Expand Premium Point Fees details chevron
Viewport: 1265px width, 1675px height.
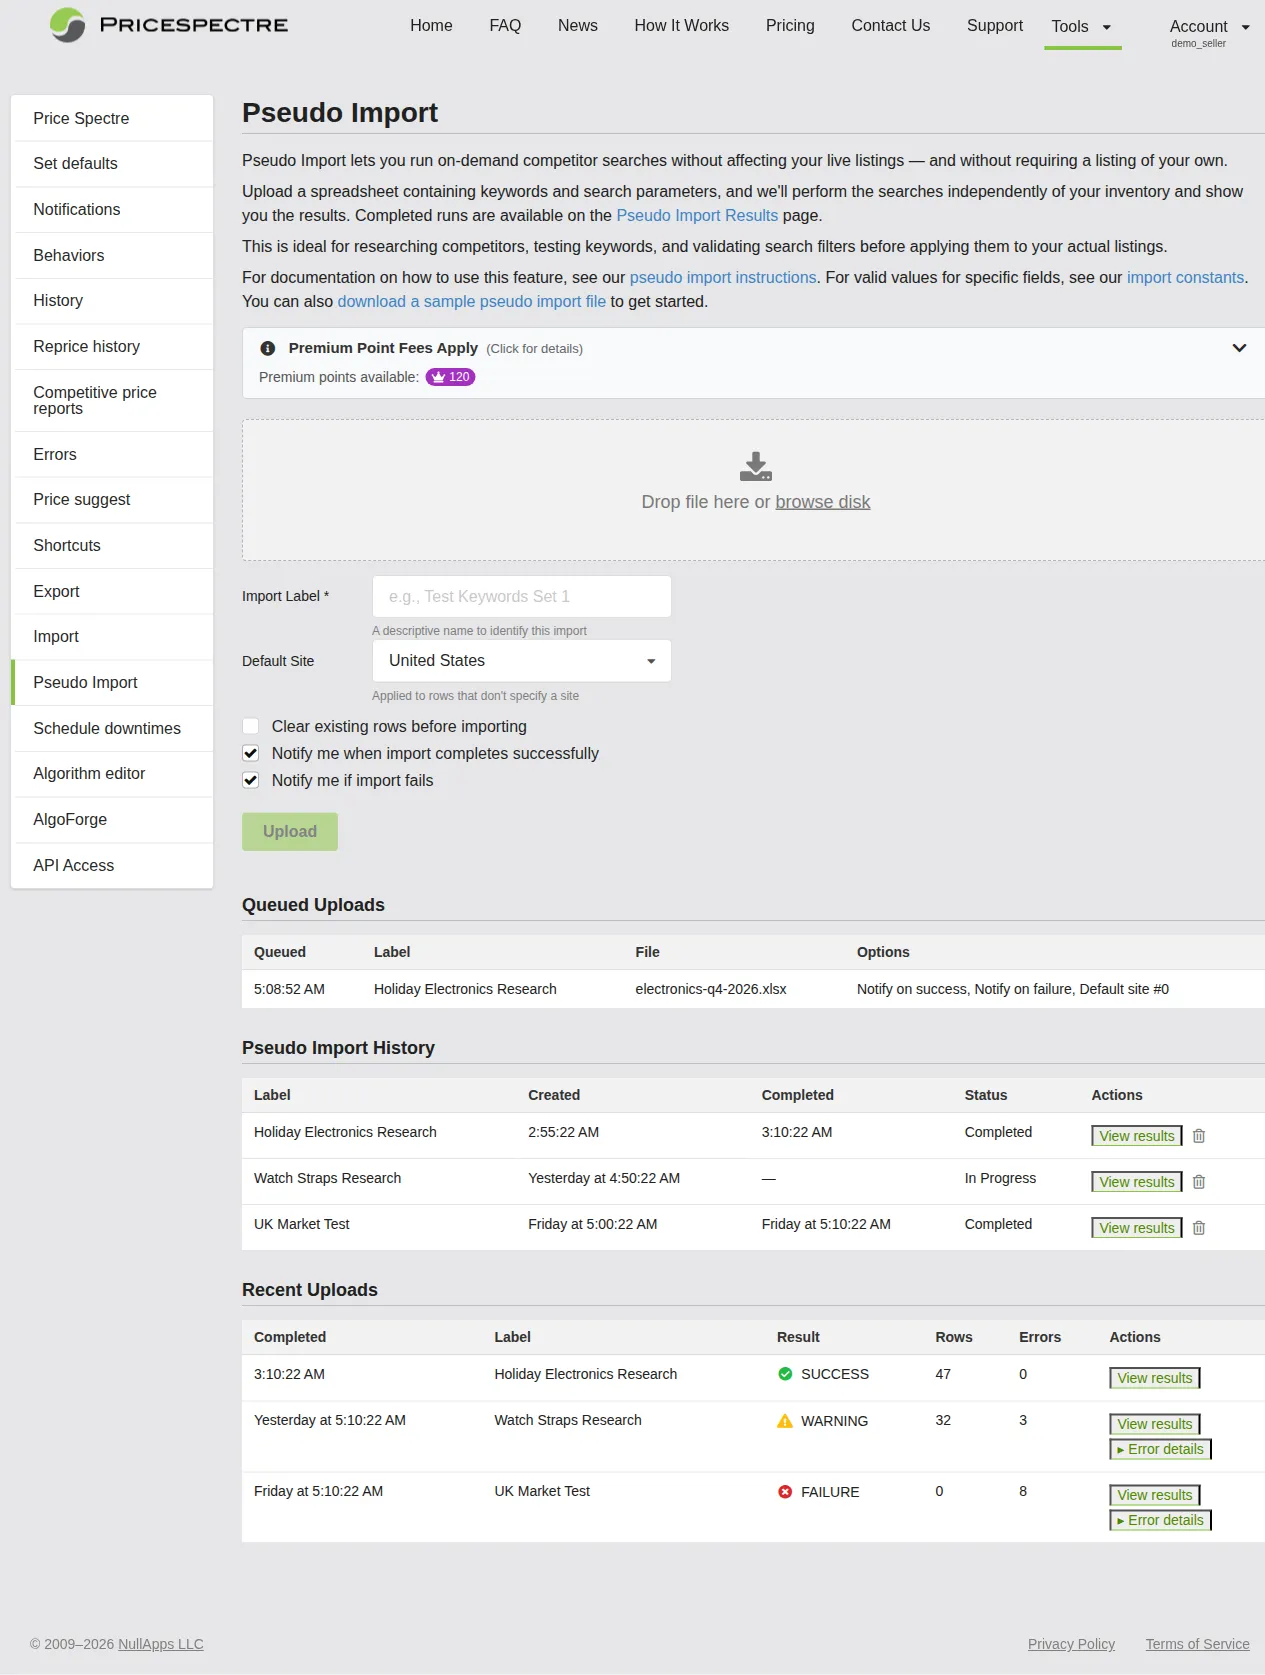tap(1239, 348)
